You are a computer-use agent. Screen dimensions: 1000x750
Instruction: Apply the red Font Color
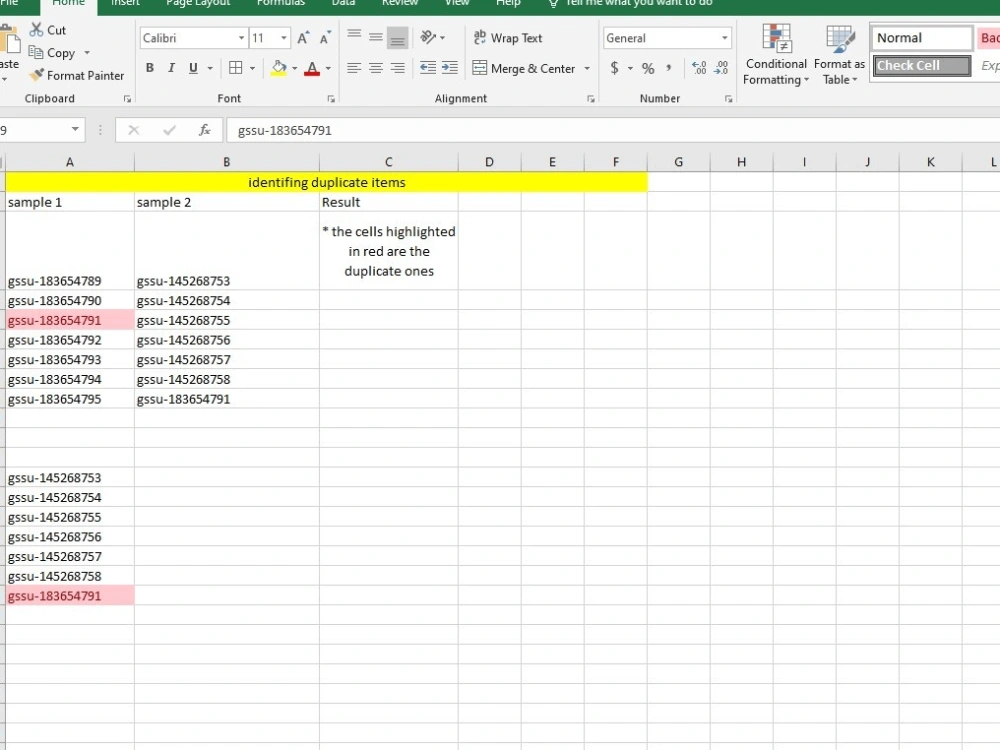tap(312, 68)
